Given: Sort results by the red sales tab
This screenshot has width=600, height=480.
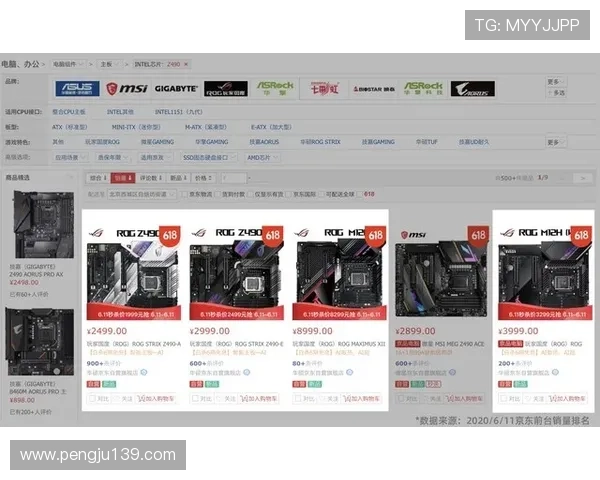Looking at the screenshot, I should (x=123, y=178).
